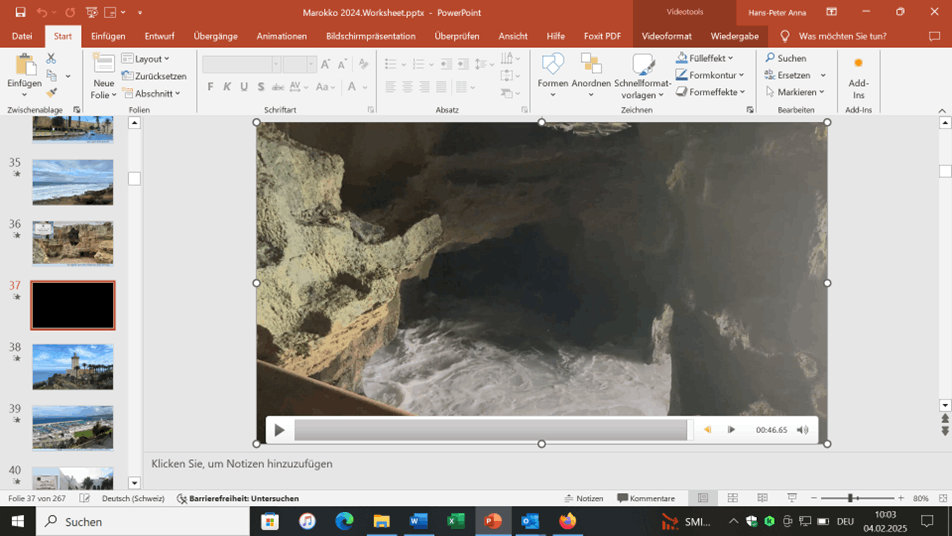Play the video with the play button
The image size is (952, 536).
[x=279, y=430]
